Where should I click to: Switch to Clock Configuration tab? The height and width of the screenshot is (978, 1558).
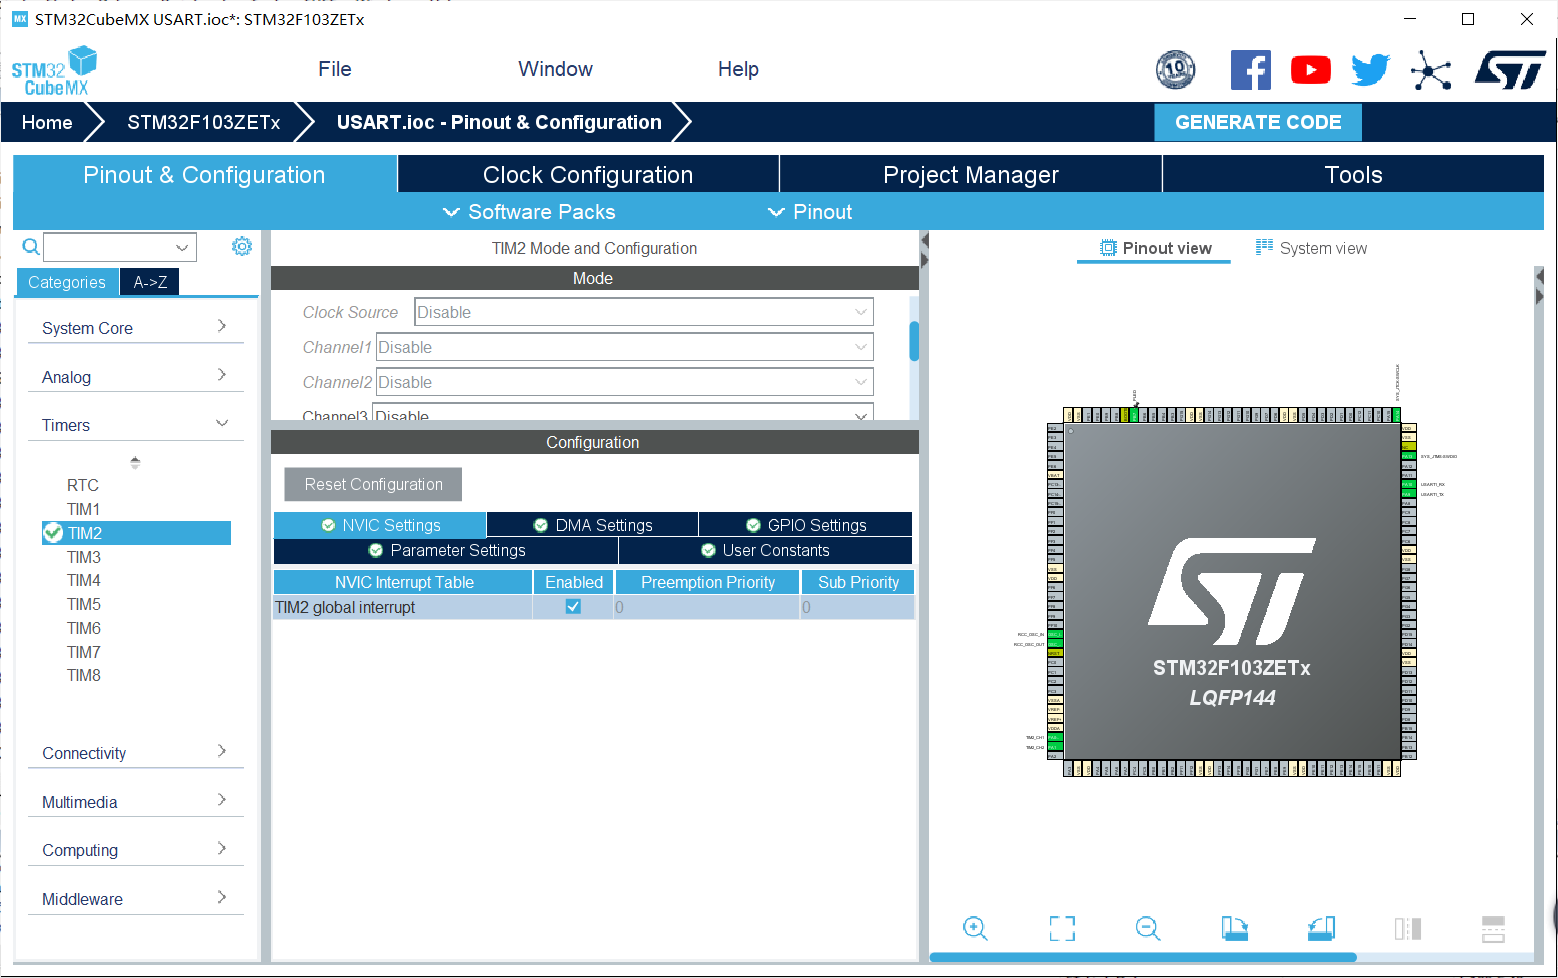point(588,175)
